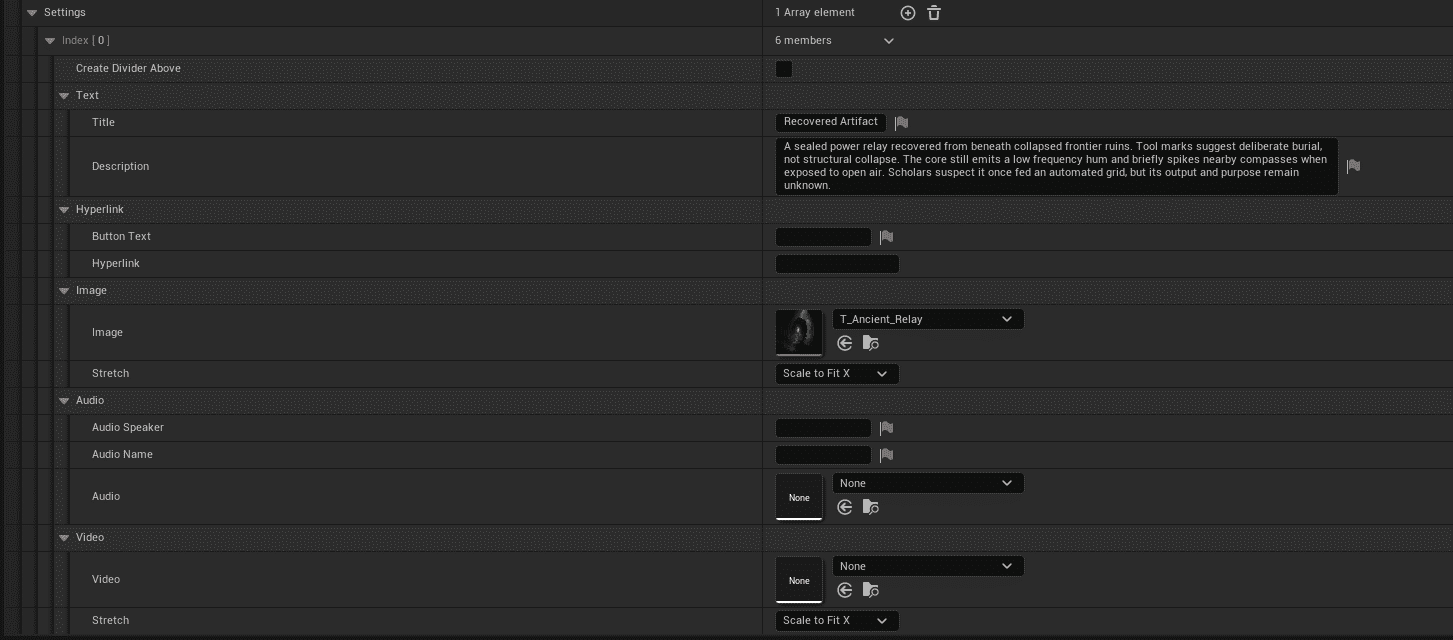Select the Description property label
This screenshot has width=1453, height=640.
(x=120, y=166)
